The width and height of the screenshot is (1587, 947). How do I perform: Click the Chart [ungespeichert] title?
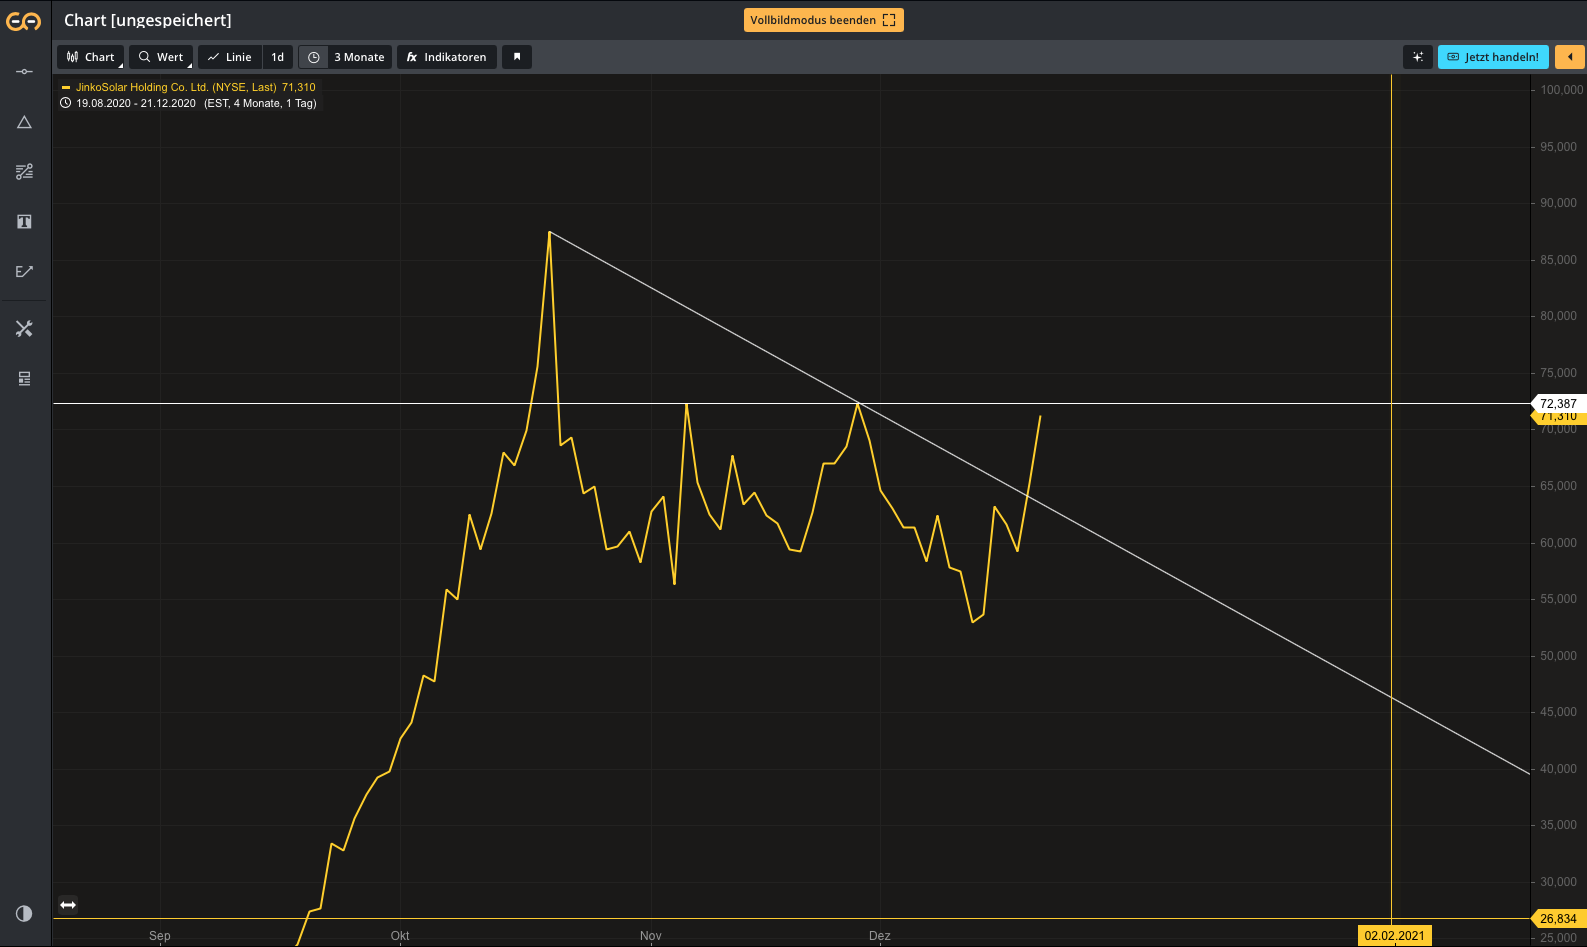[x=148, y=20]
